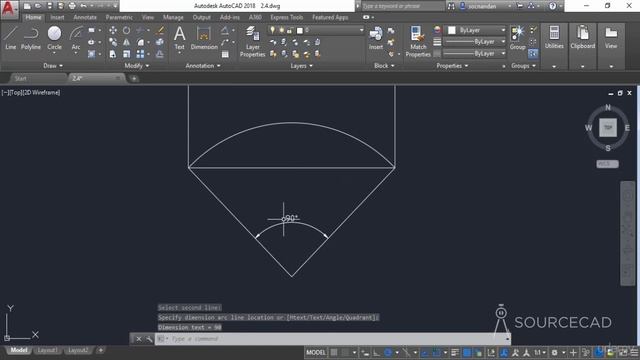The image size is (640, 360).
Task: Toggle grid display in status bar
Action: tap(334, 352)
